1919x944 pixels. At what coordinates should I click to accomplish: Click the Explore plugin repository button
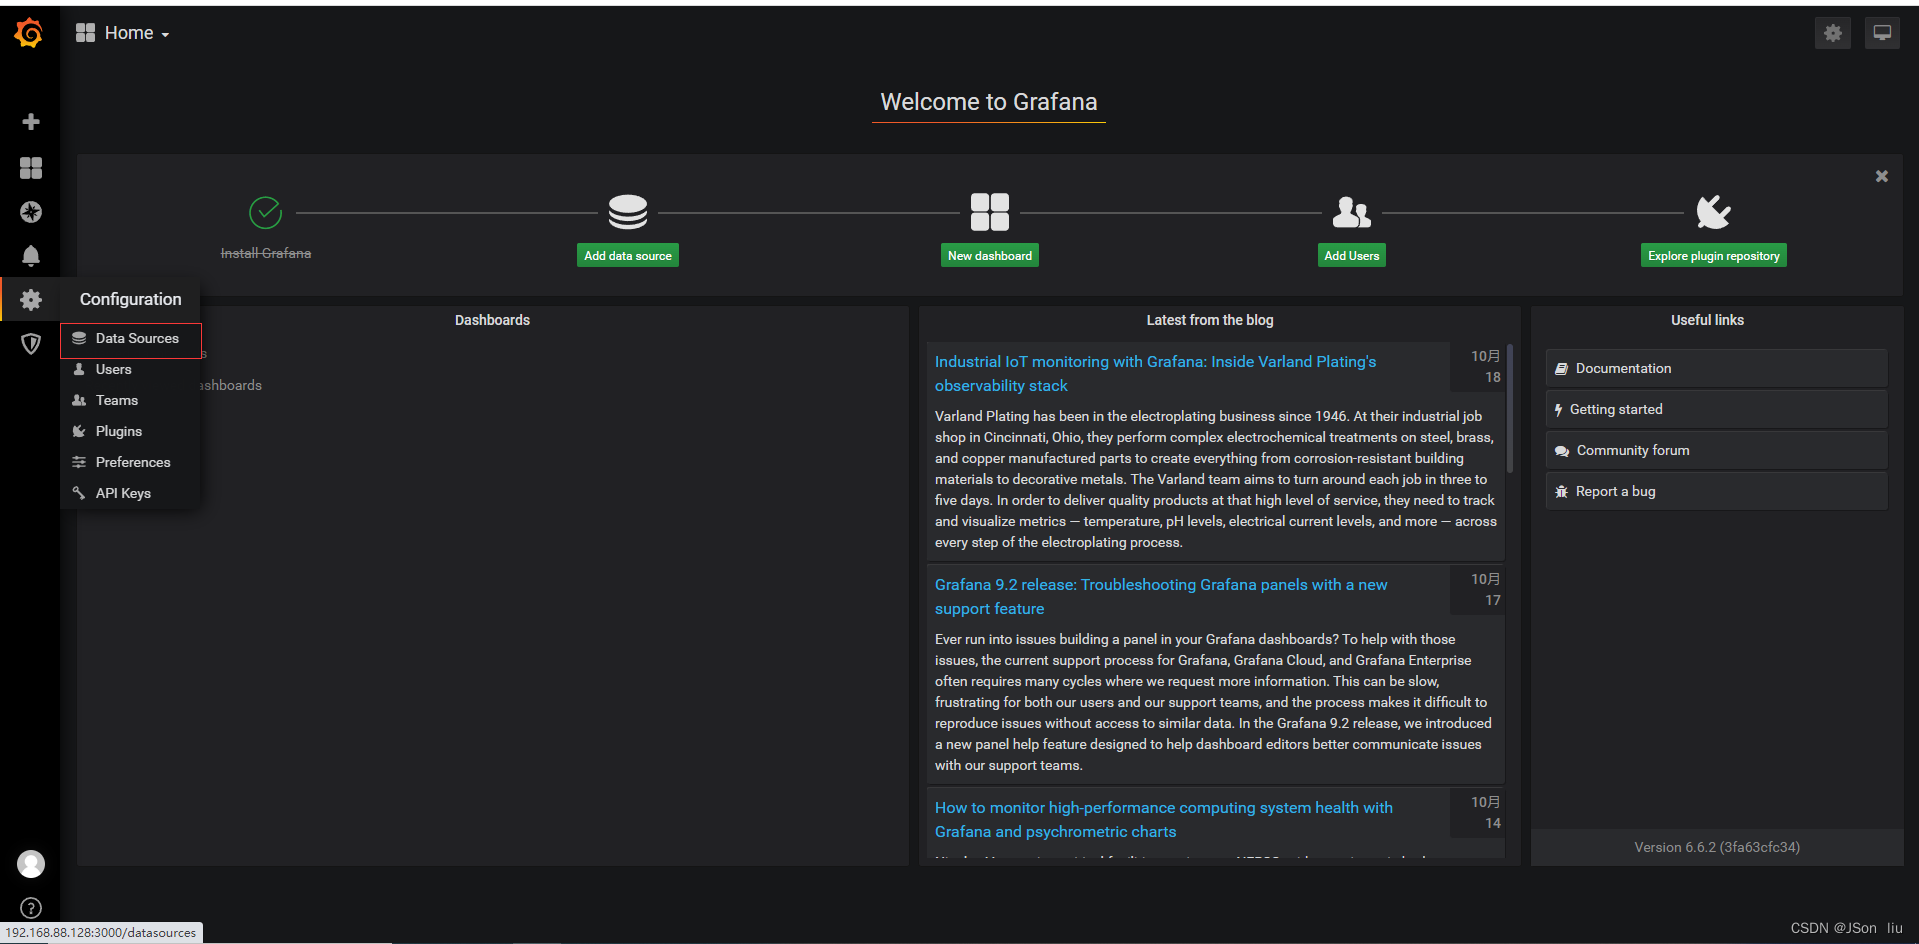pos(1714,256)
